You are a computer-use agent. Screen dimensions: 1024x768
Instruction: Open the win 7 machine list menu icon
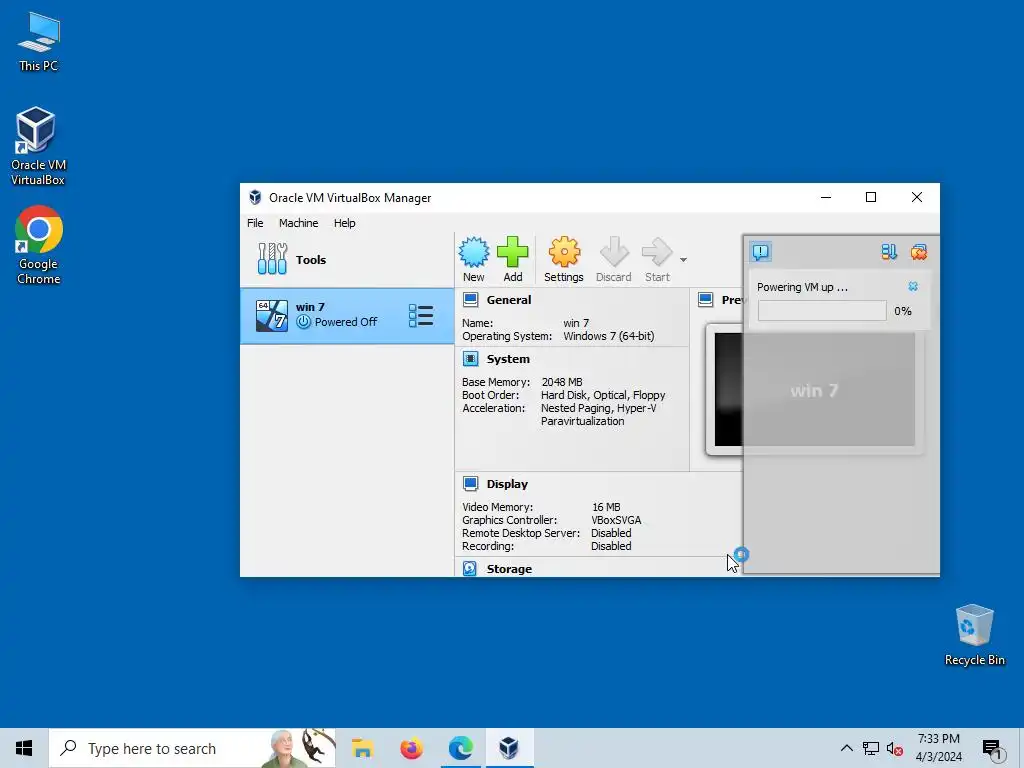click(421, 315)
